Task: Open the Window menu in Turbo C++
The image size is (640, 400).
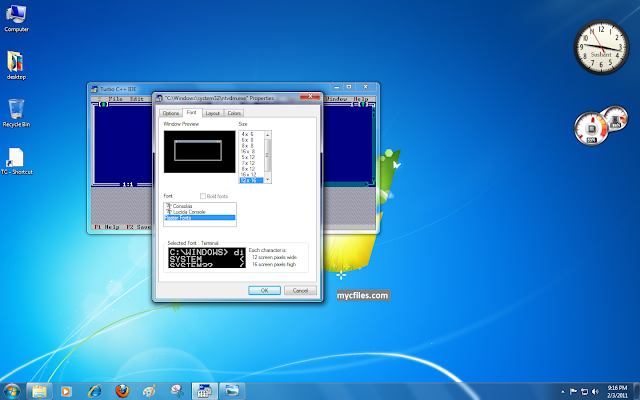Action: click(336, 99)
